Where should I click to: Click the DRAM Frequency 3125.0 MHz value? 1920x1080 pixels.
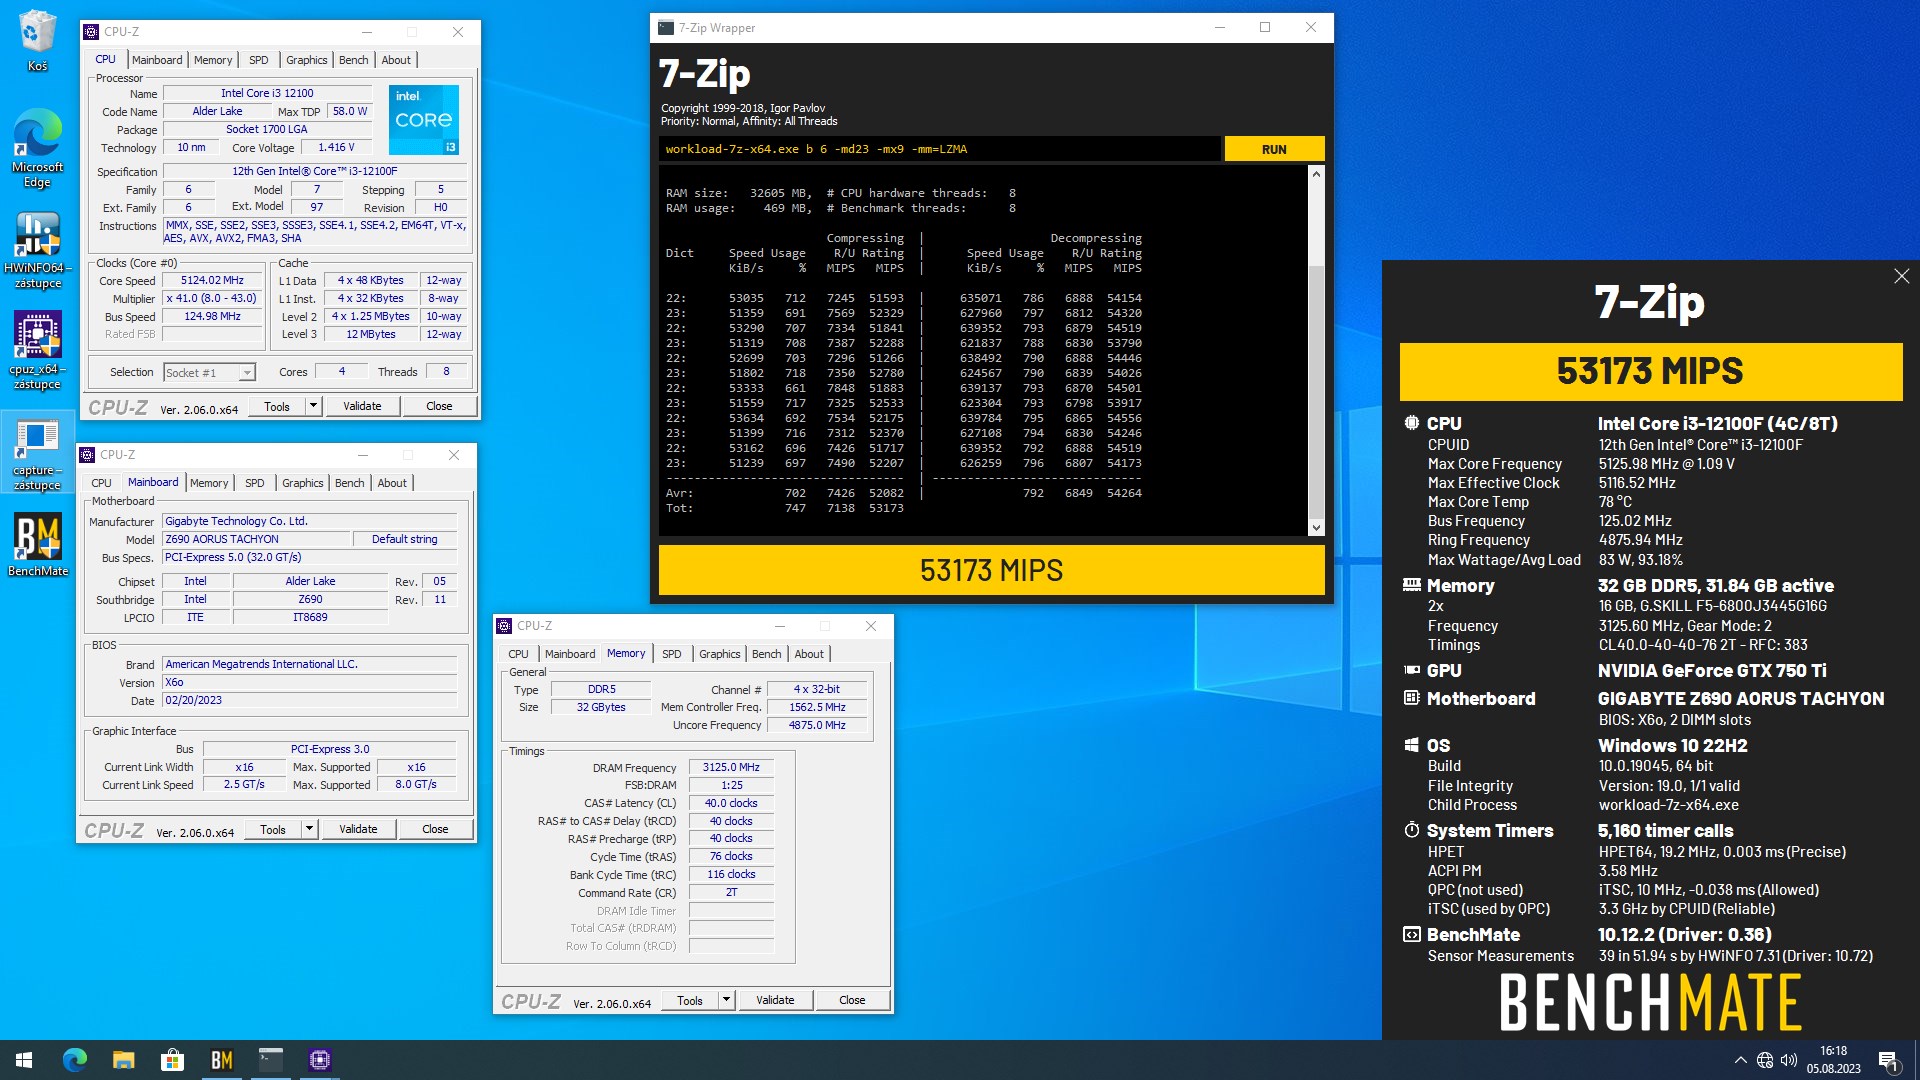(731, 768)
